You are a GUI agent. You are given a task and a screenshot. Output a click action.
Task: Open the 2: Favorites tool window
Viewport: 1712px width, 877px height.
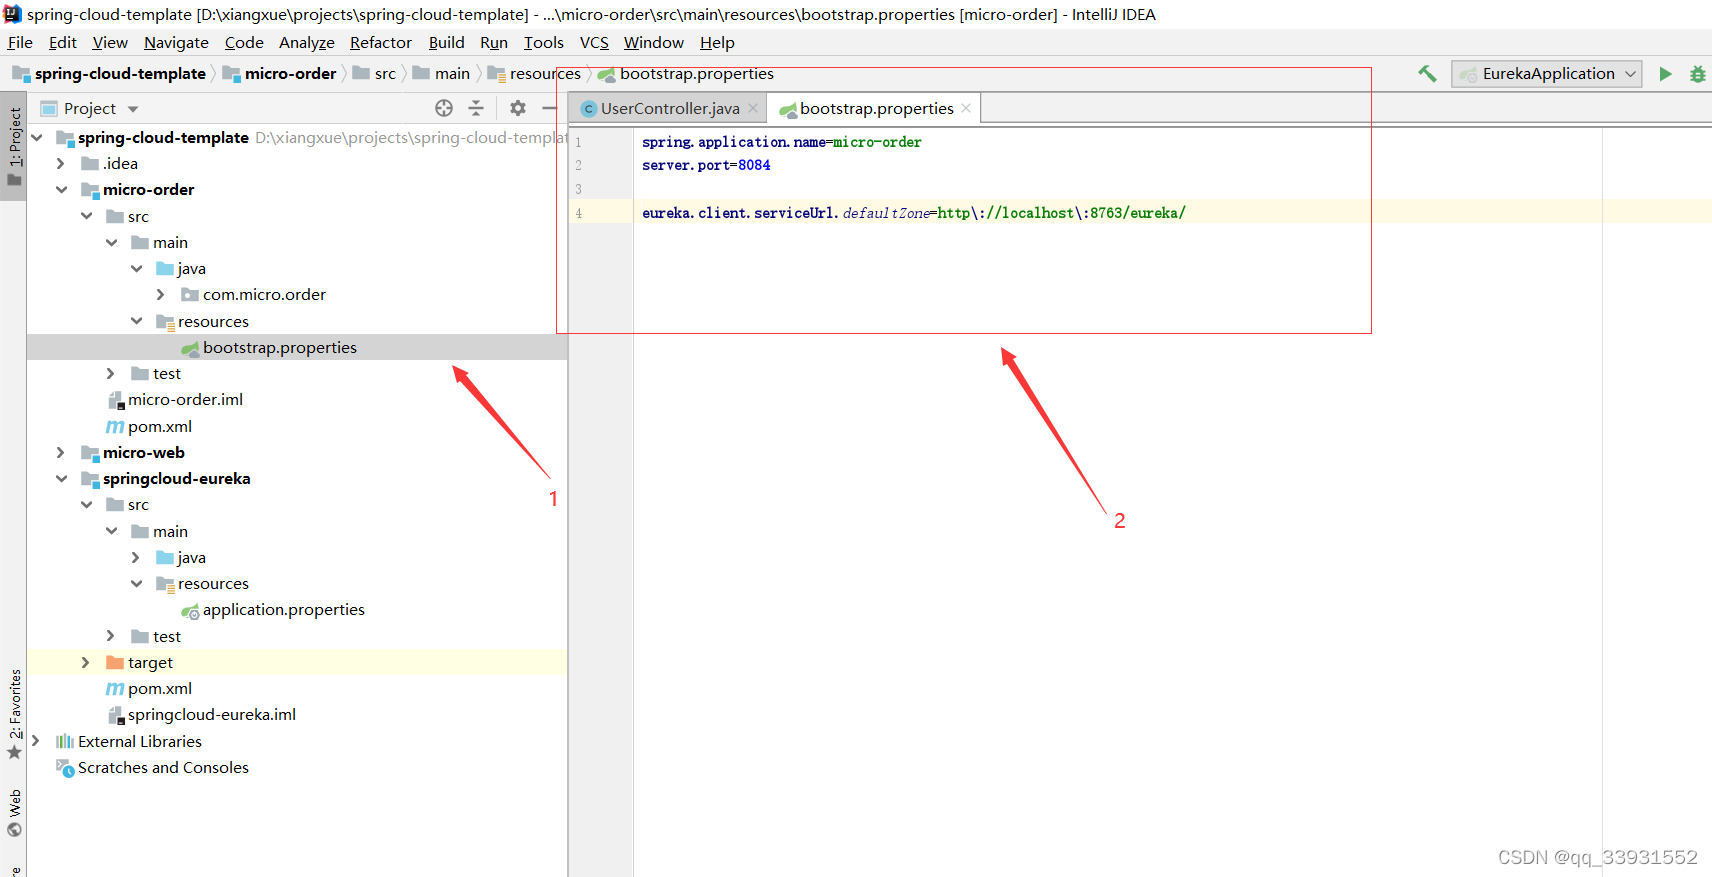14,714
